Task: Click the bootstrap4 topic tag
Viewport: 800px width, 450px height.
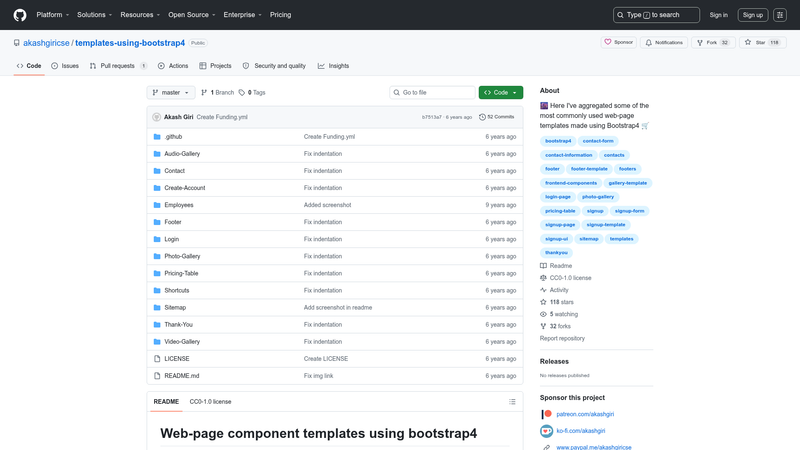Action: tap(558, 141)
